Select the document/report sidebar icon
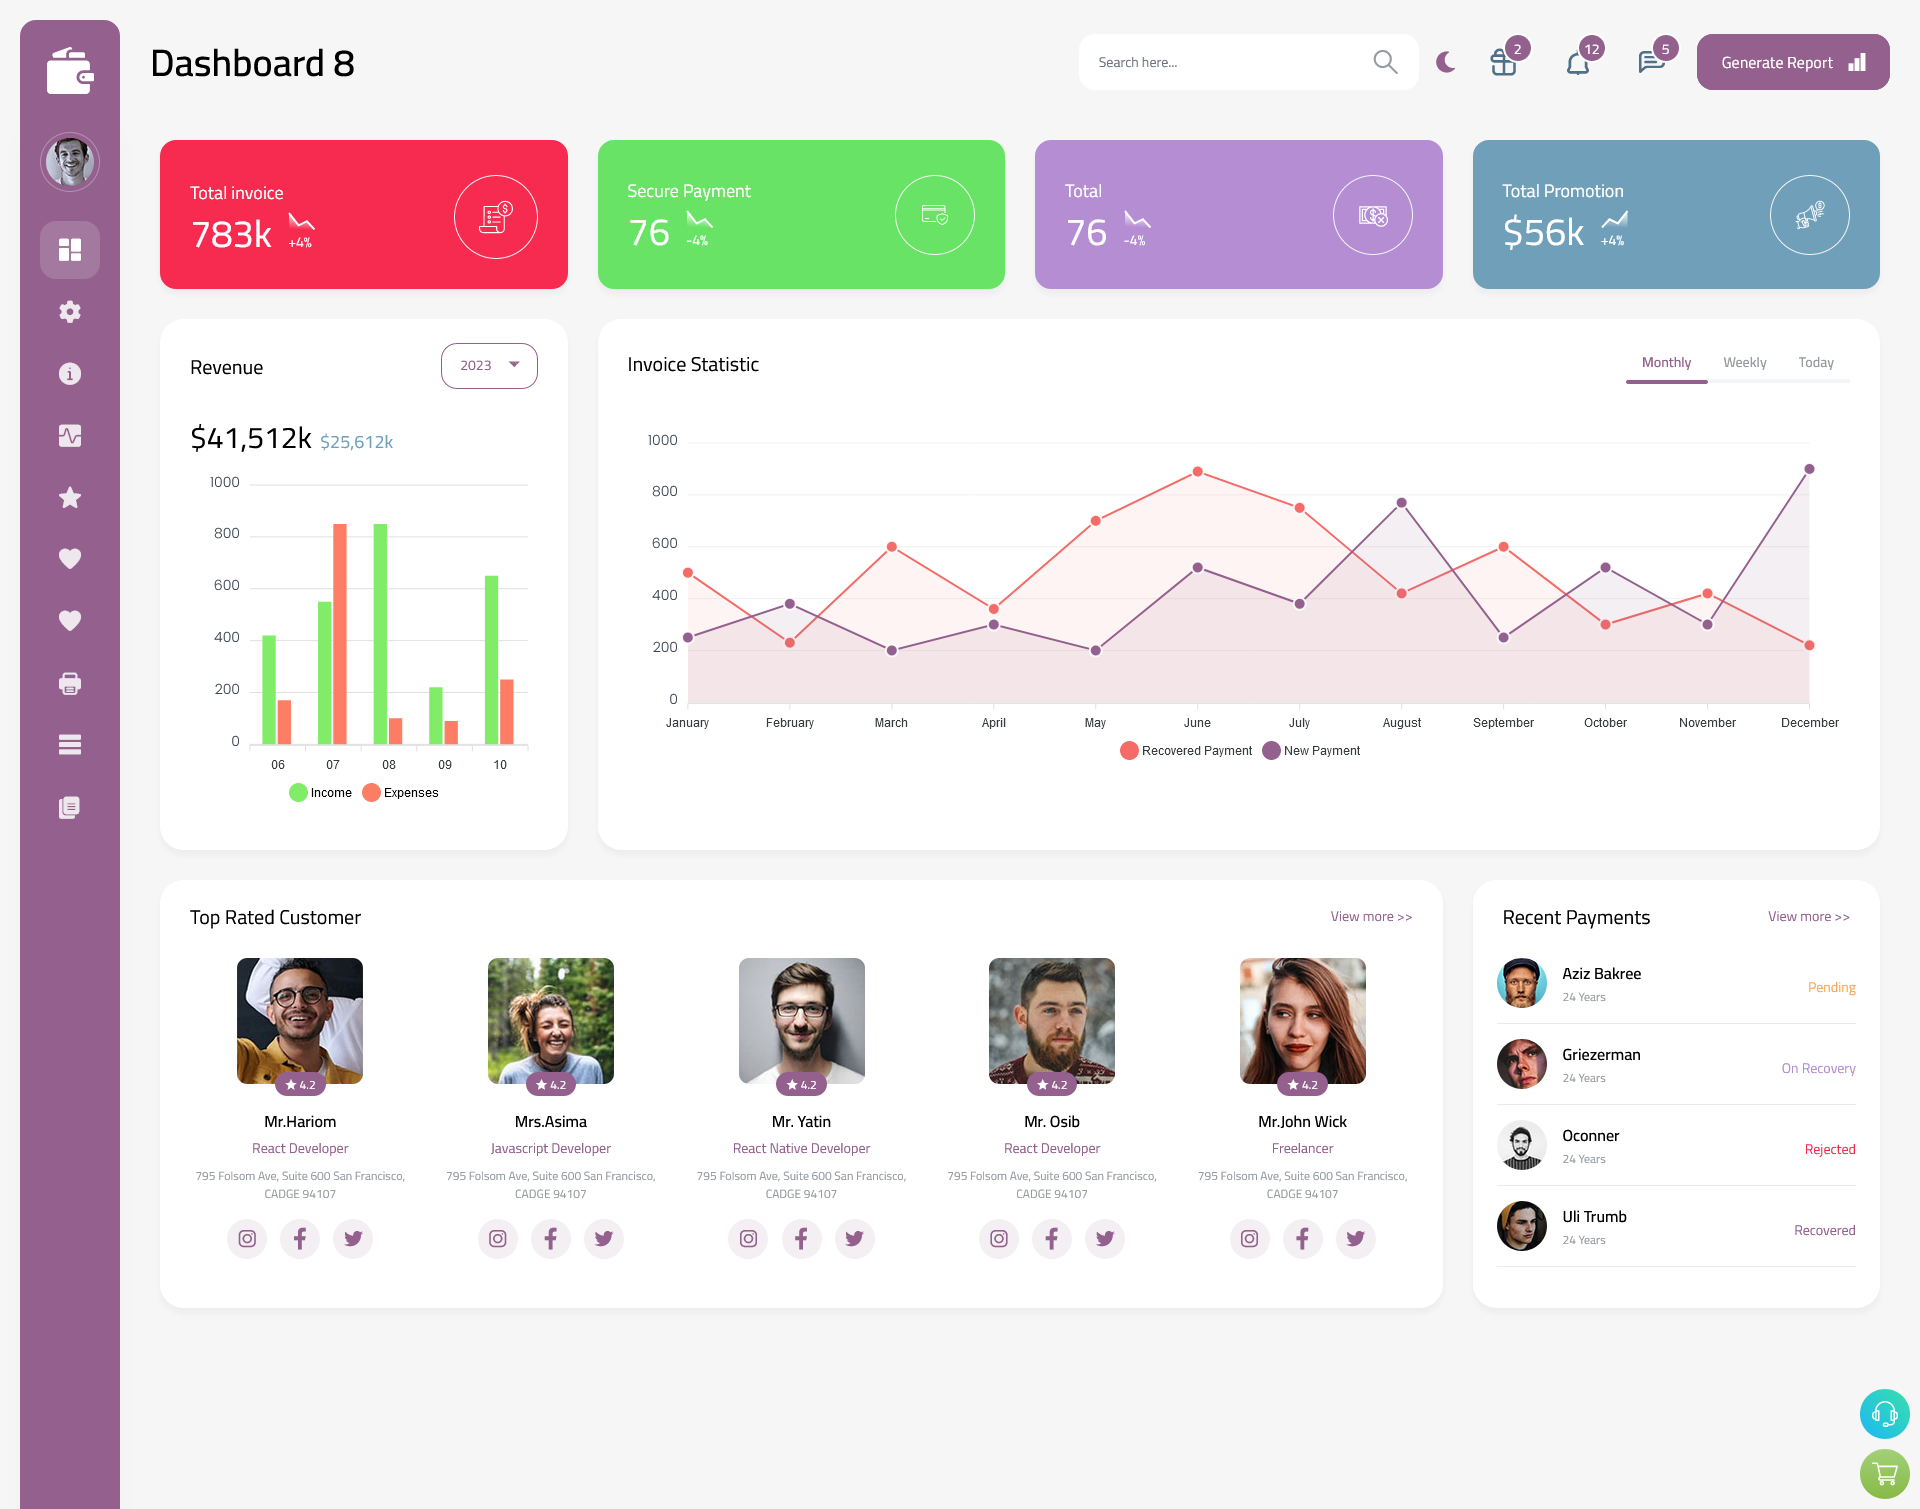This screenshot has width=1920, height=1509. [x=70, y=806]
